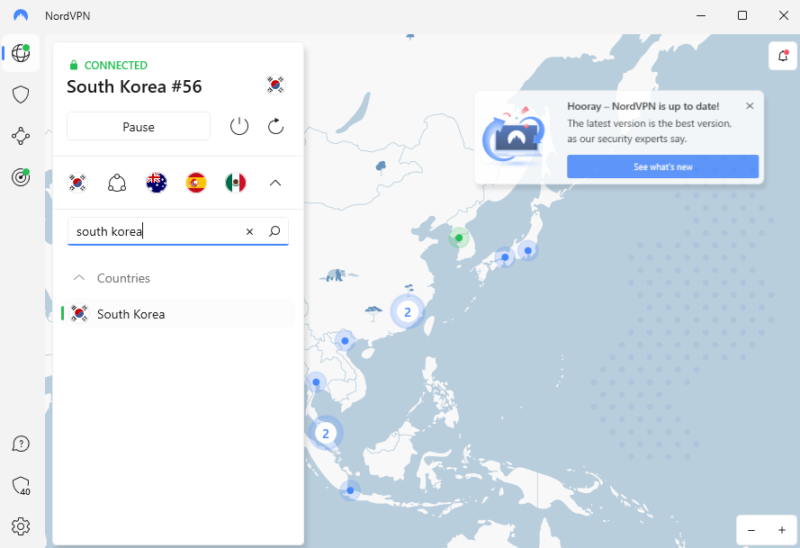Click the Osaka server pin on map
Screen dimensions: 800x548
coord(505,257)
